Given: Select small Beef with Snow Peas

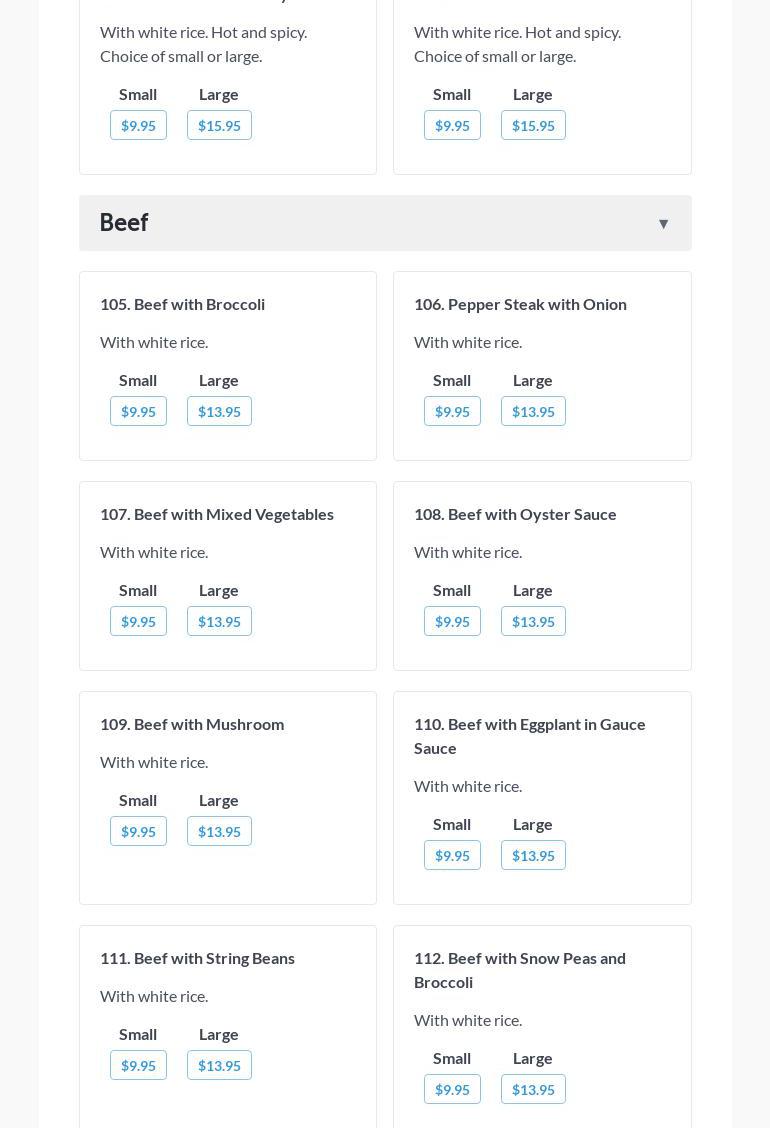Looking at the screenshot, I should pos(452,1089).
